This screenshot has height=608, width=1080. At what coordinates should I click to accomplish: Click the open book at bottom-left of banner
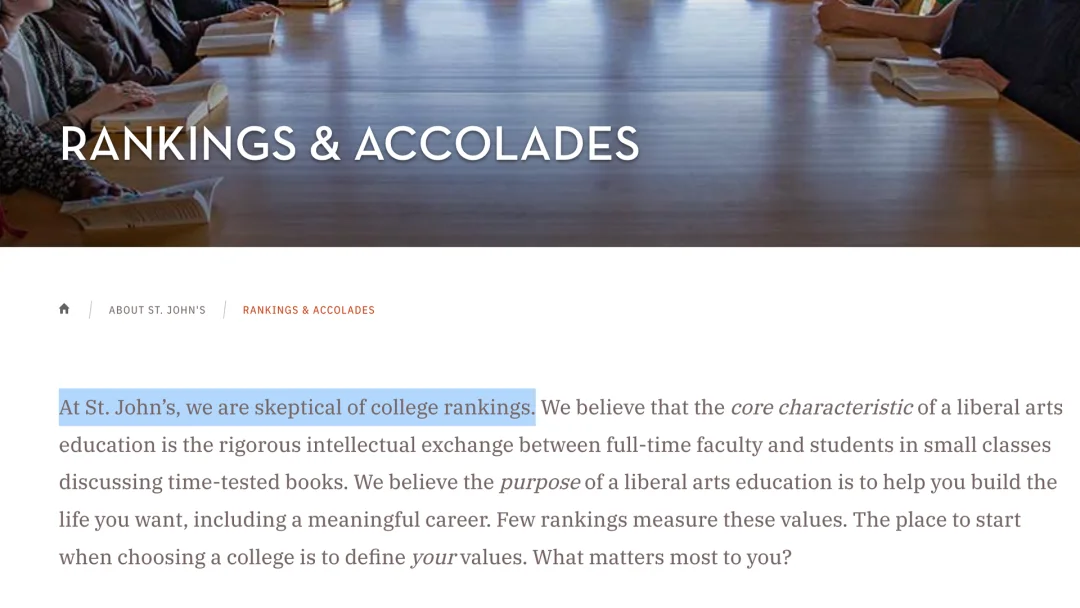tap(141, 204)
